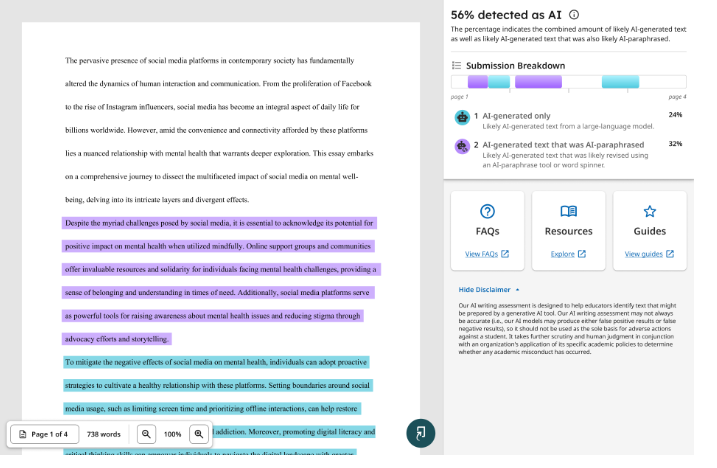Screen dimensions: 717x468
Task: Click the Submission Breakdown heading
Action: coord(515,65)
